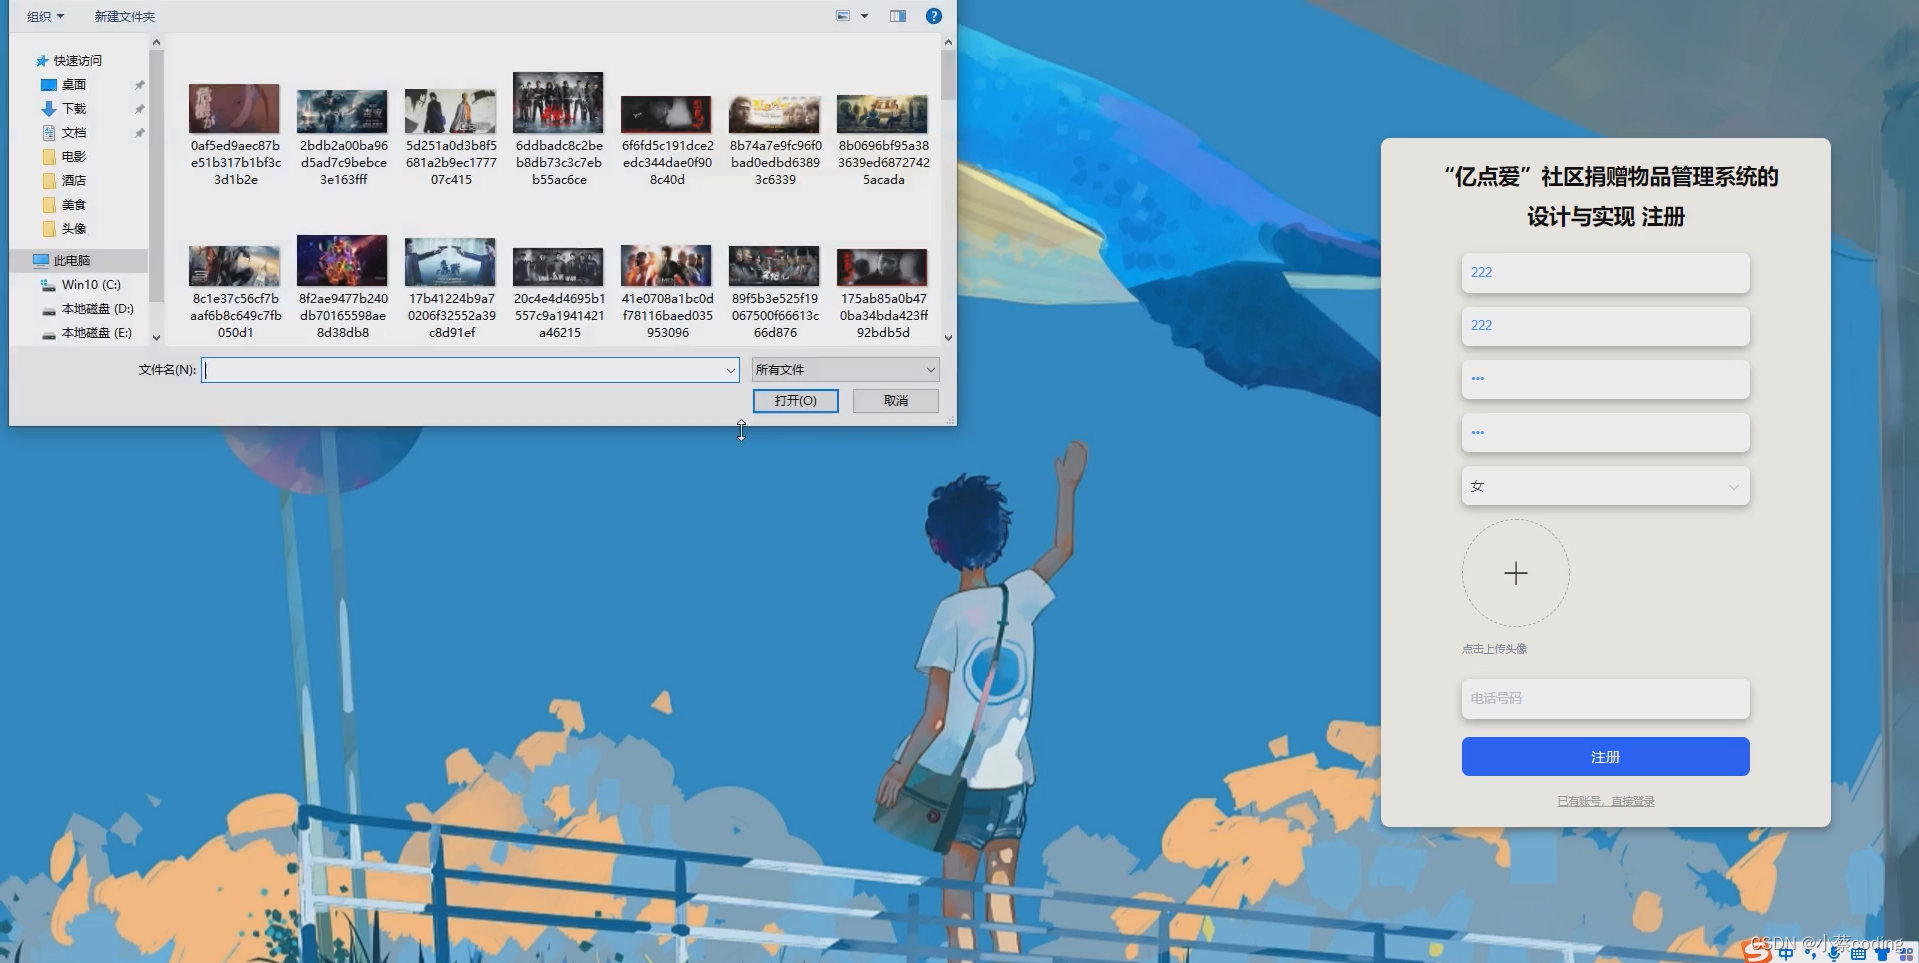The image size is (1919, 963).
Task: Select image 5d251a0d3b8f5 thumbnail
Action: point(450,111)
